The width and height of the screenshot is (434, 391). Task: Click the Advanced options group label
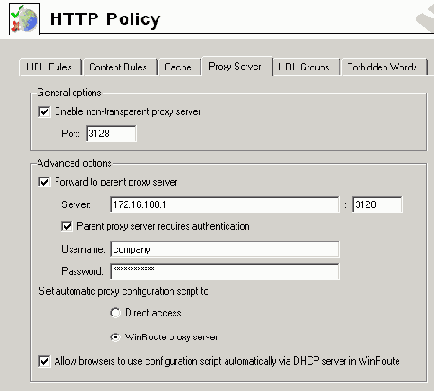pos(74,163)
